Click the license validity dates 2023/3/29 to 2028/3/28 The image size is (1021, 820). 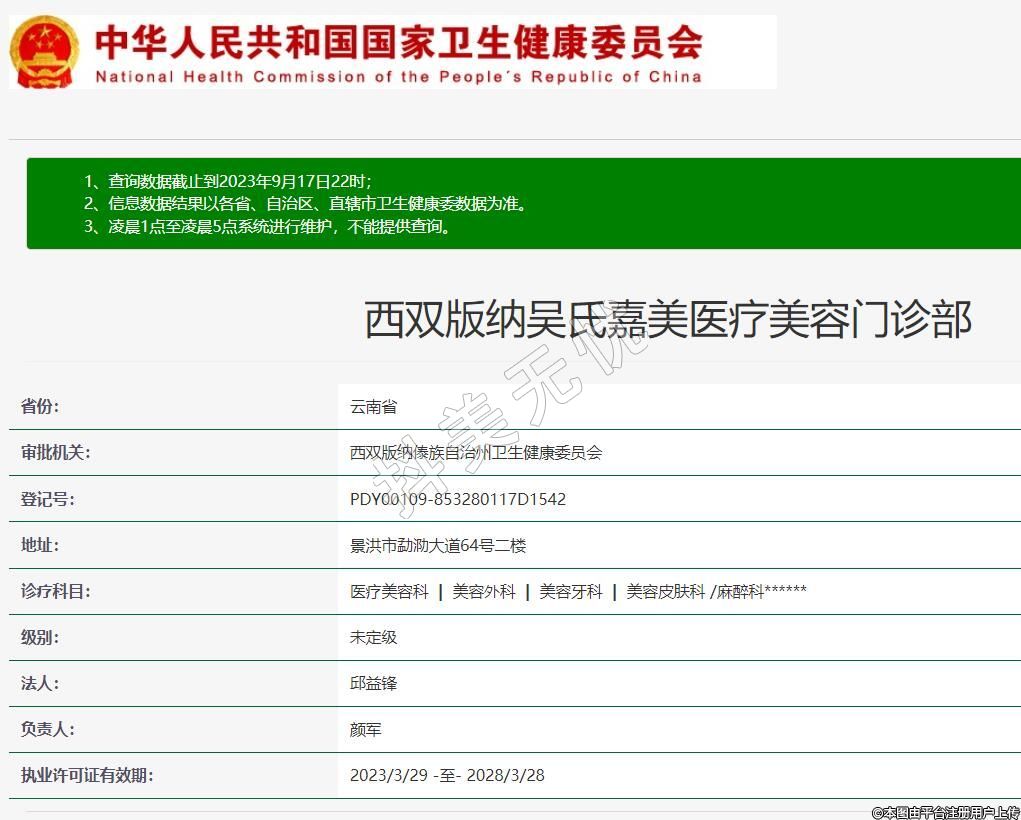[x=447, y=775]
